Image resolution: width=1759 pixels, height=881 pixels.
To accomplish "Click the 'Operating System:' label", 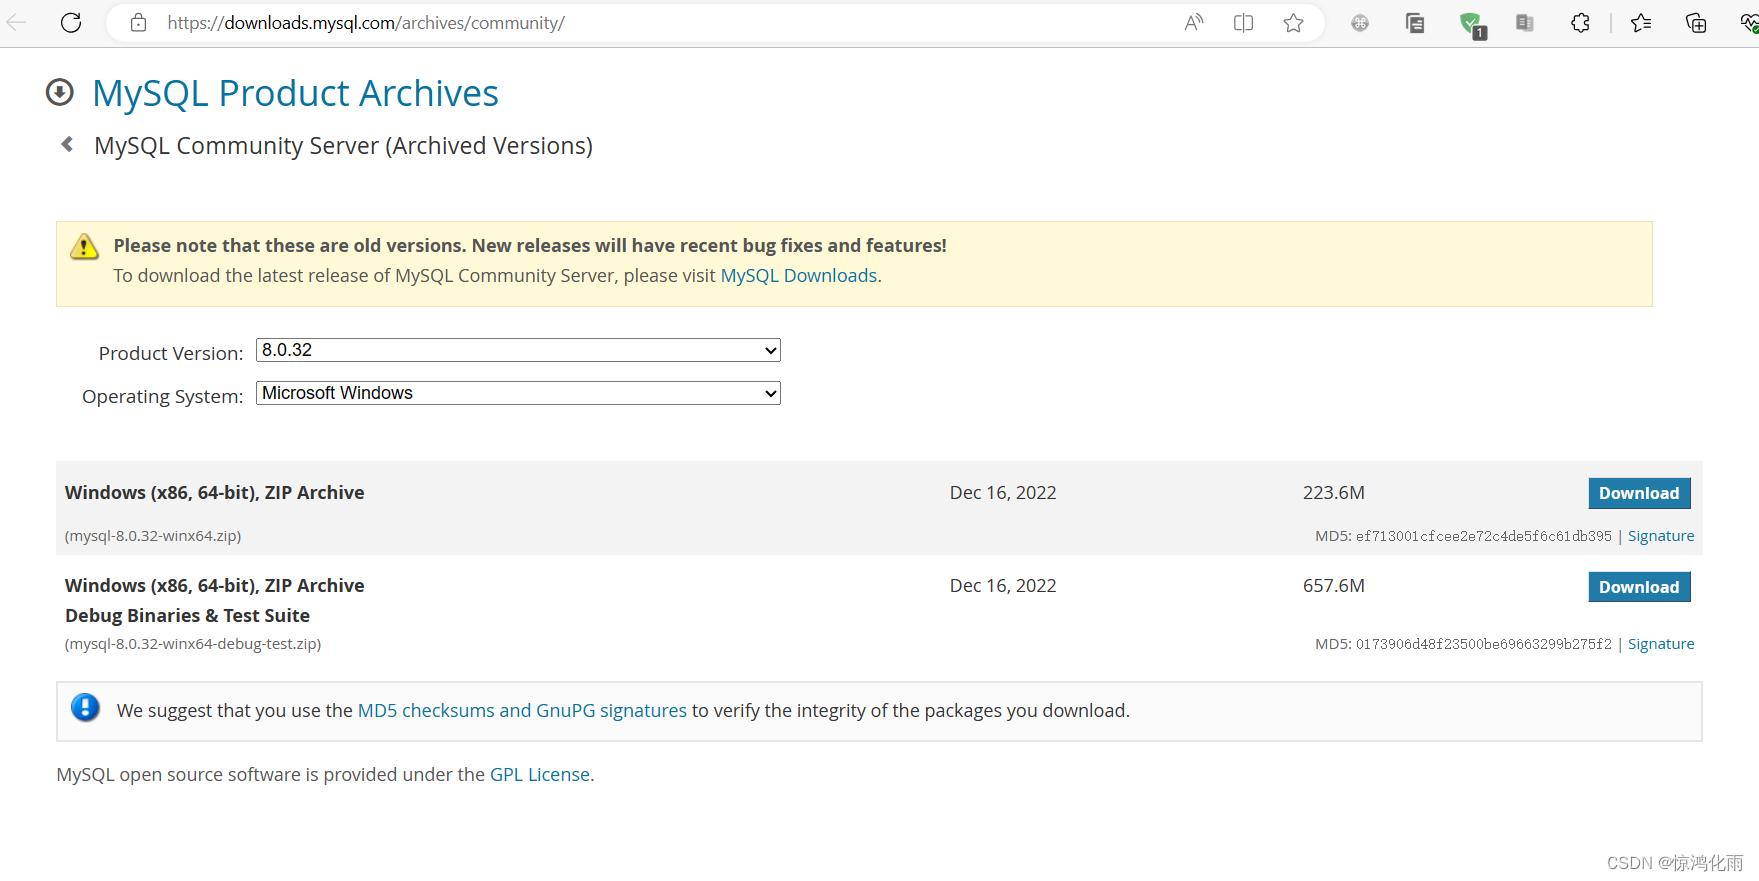I will (x=163, y=396).
